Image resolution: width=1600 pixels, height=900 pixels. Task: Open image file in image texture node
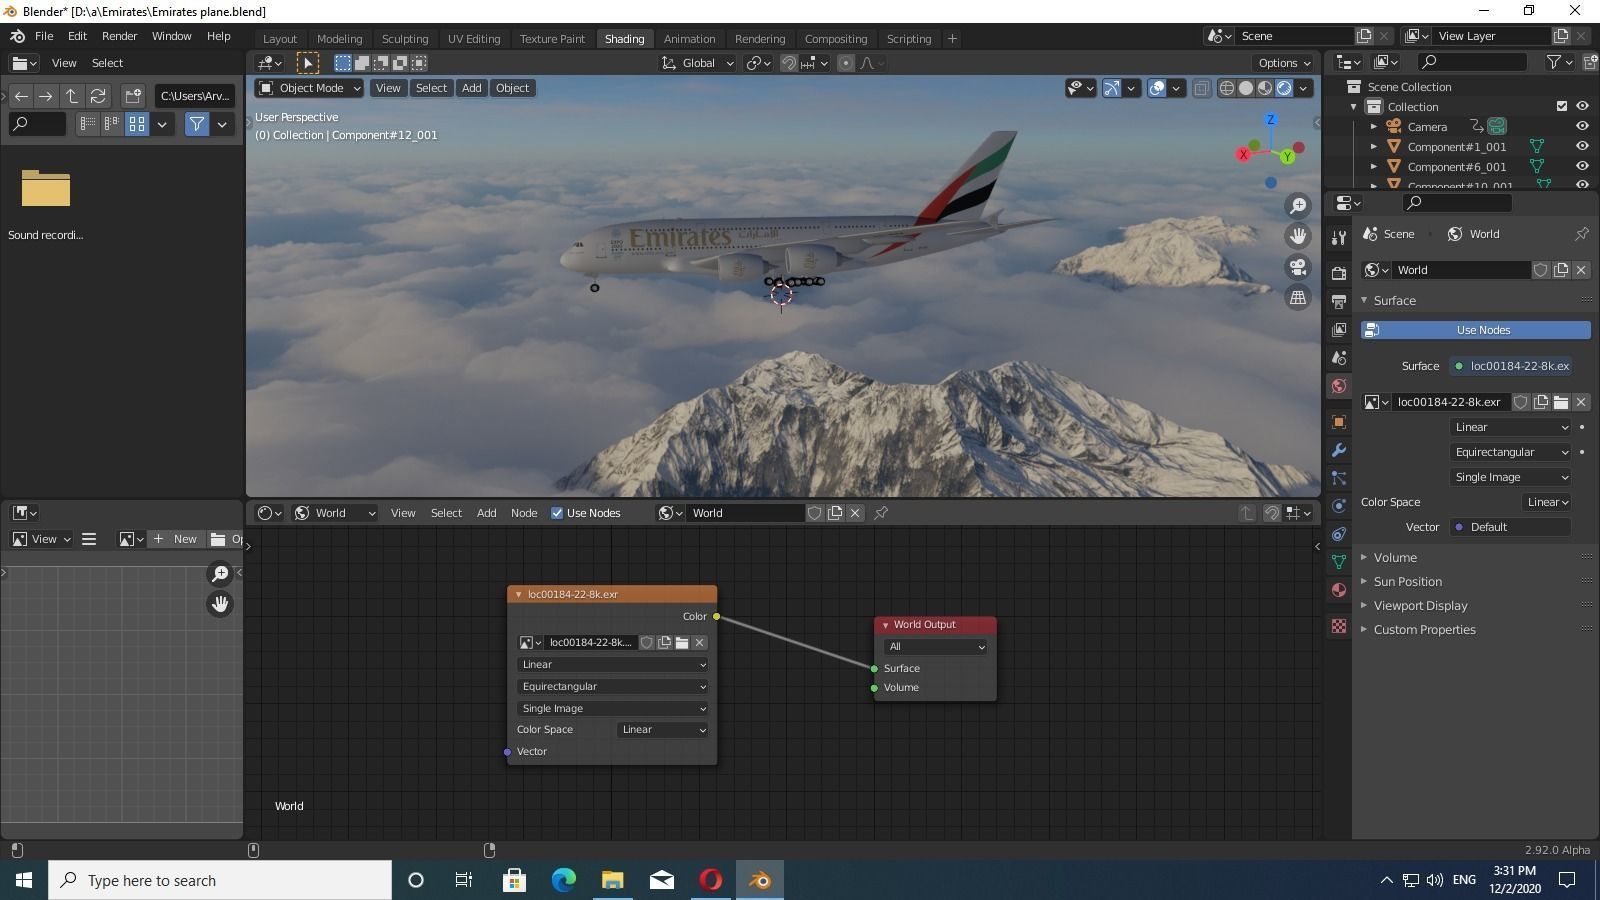682,642
